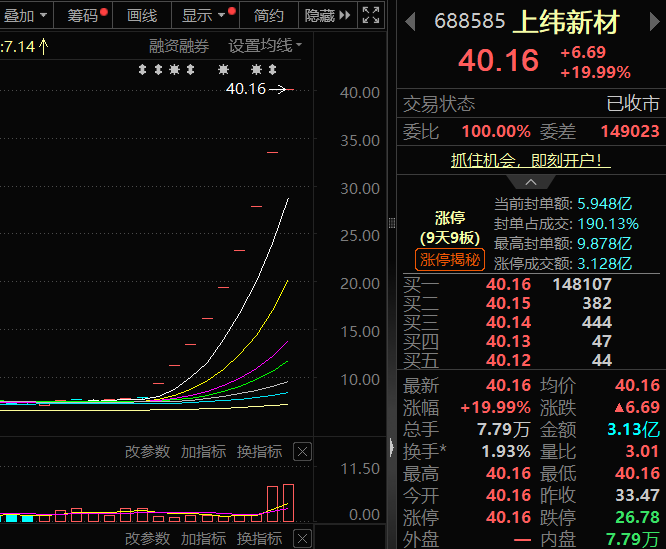Open 设置均线 moving average settings dropdown
The height and width of the screenshot is (549, 666).
(265, 45)
